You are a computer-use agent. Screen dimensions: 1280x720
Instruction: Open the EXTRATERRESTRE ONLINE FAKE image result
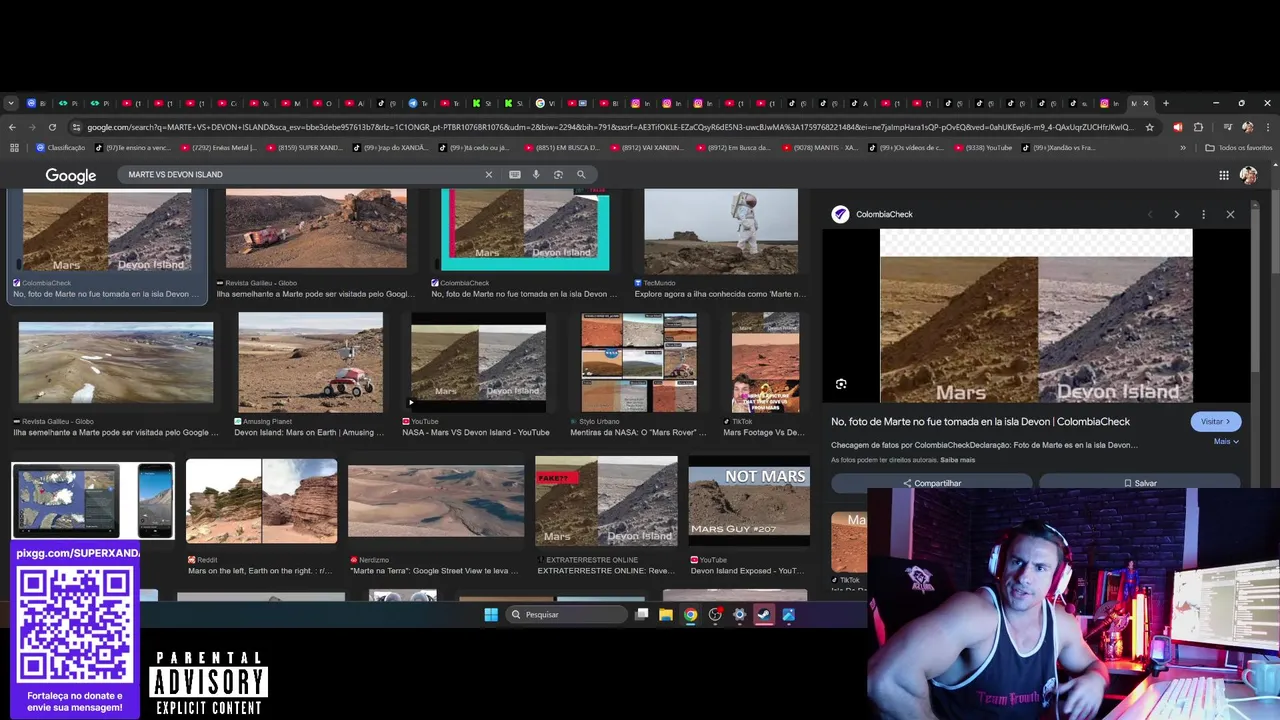[606, 501]
